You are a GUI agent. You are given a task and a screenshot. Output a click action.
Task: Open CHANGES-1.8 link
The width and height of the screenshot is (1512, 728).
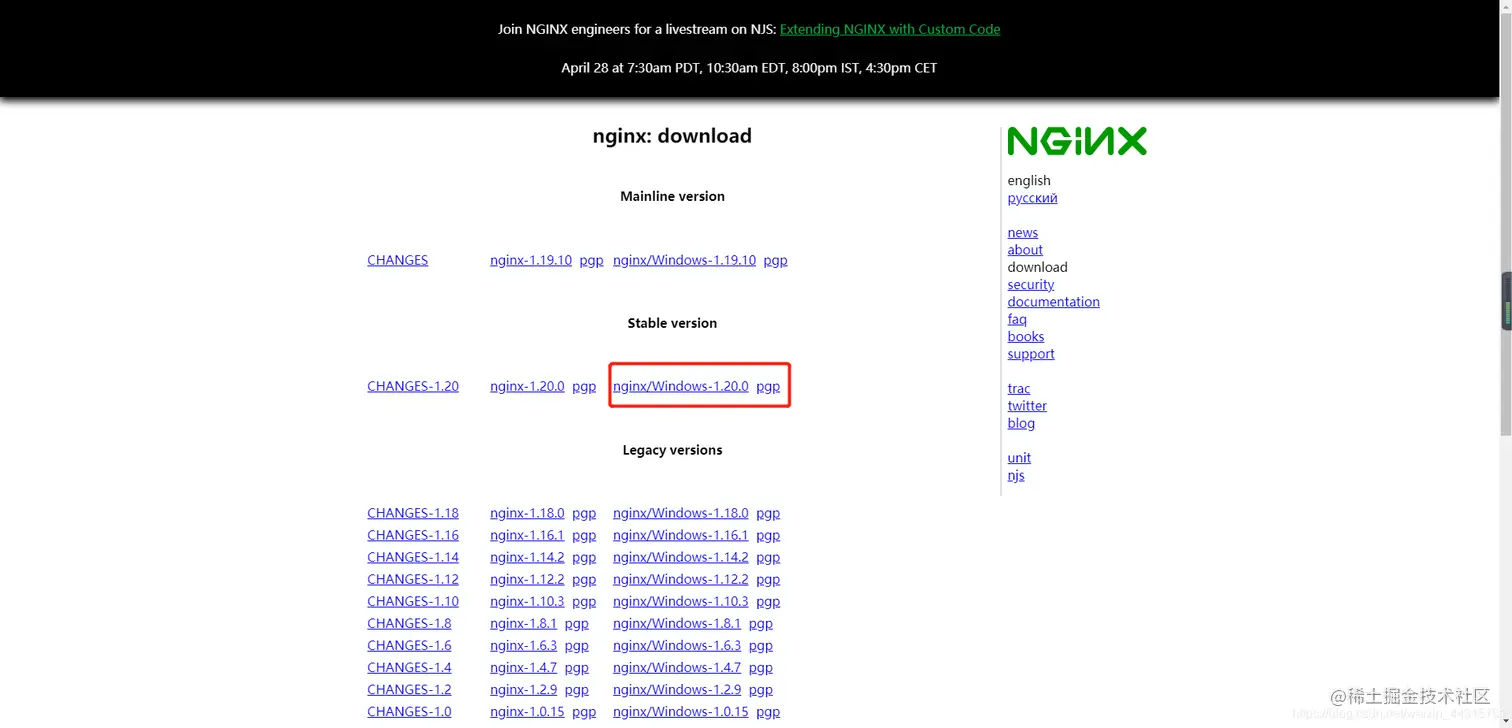409,623
